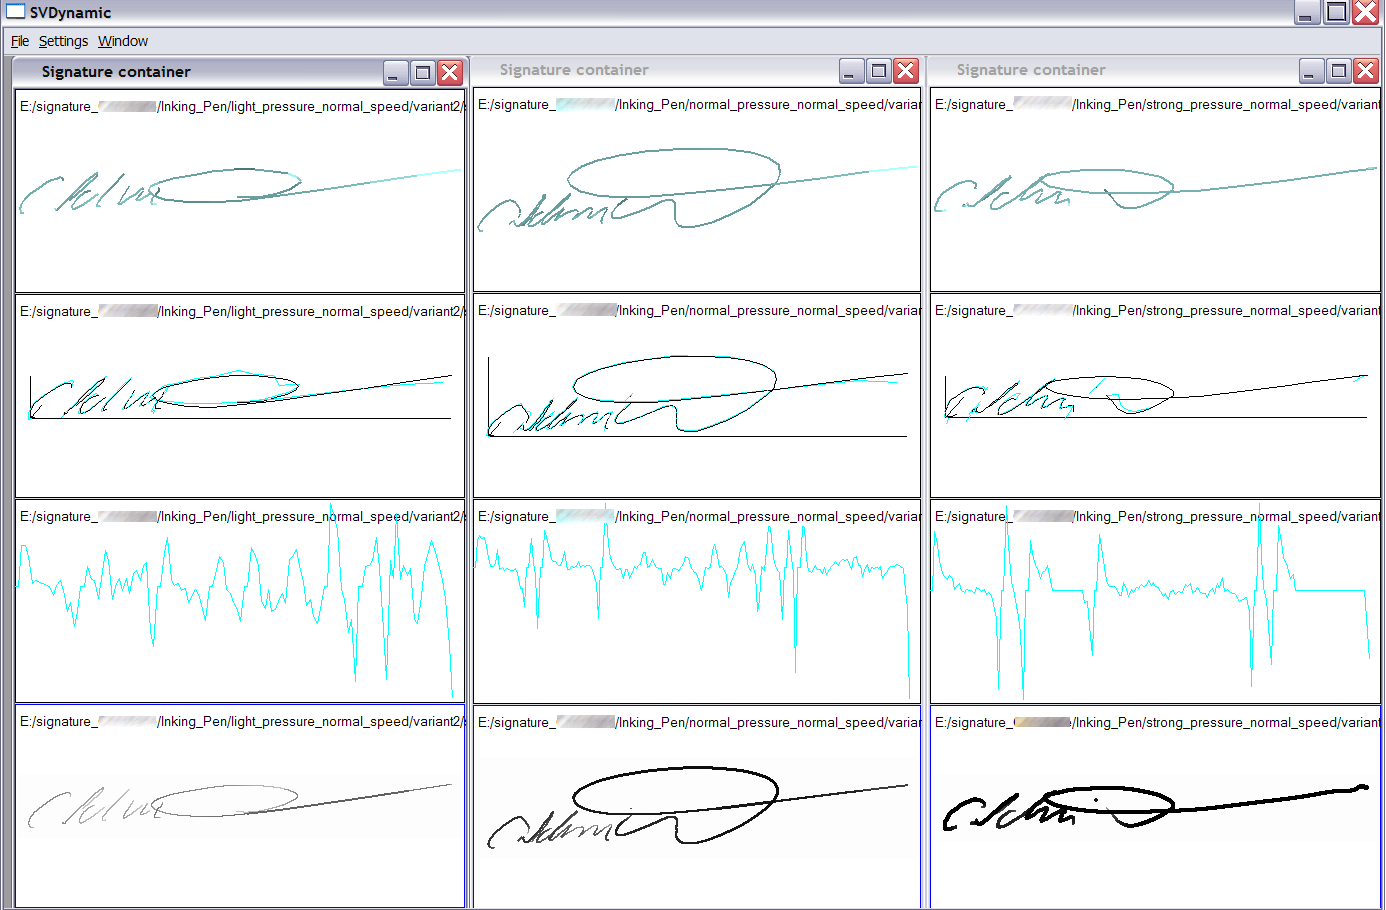Close the main SVDynamic window

(x=1366, y=12)
